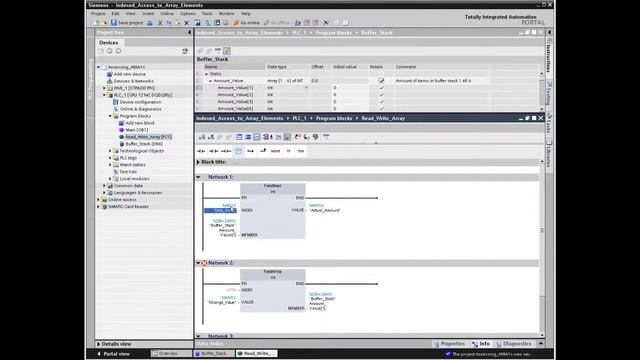Open the Insert menu

point(148,13)
